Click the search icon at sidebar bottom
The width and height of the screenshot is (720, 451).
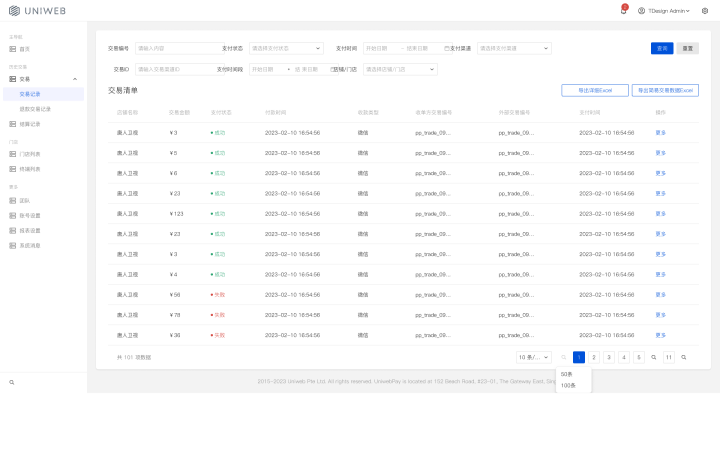coord(12,382)
